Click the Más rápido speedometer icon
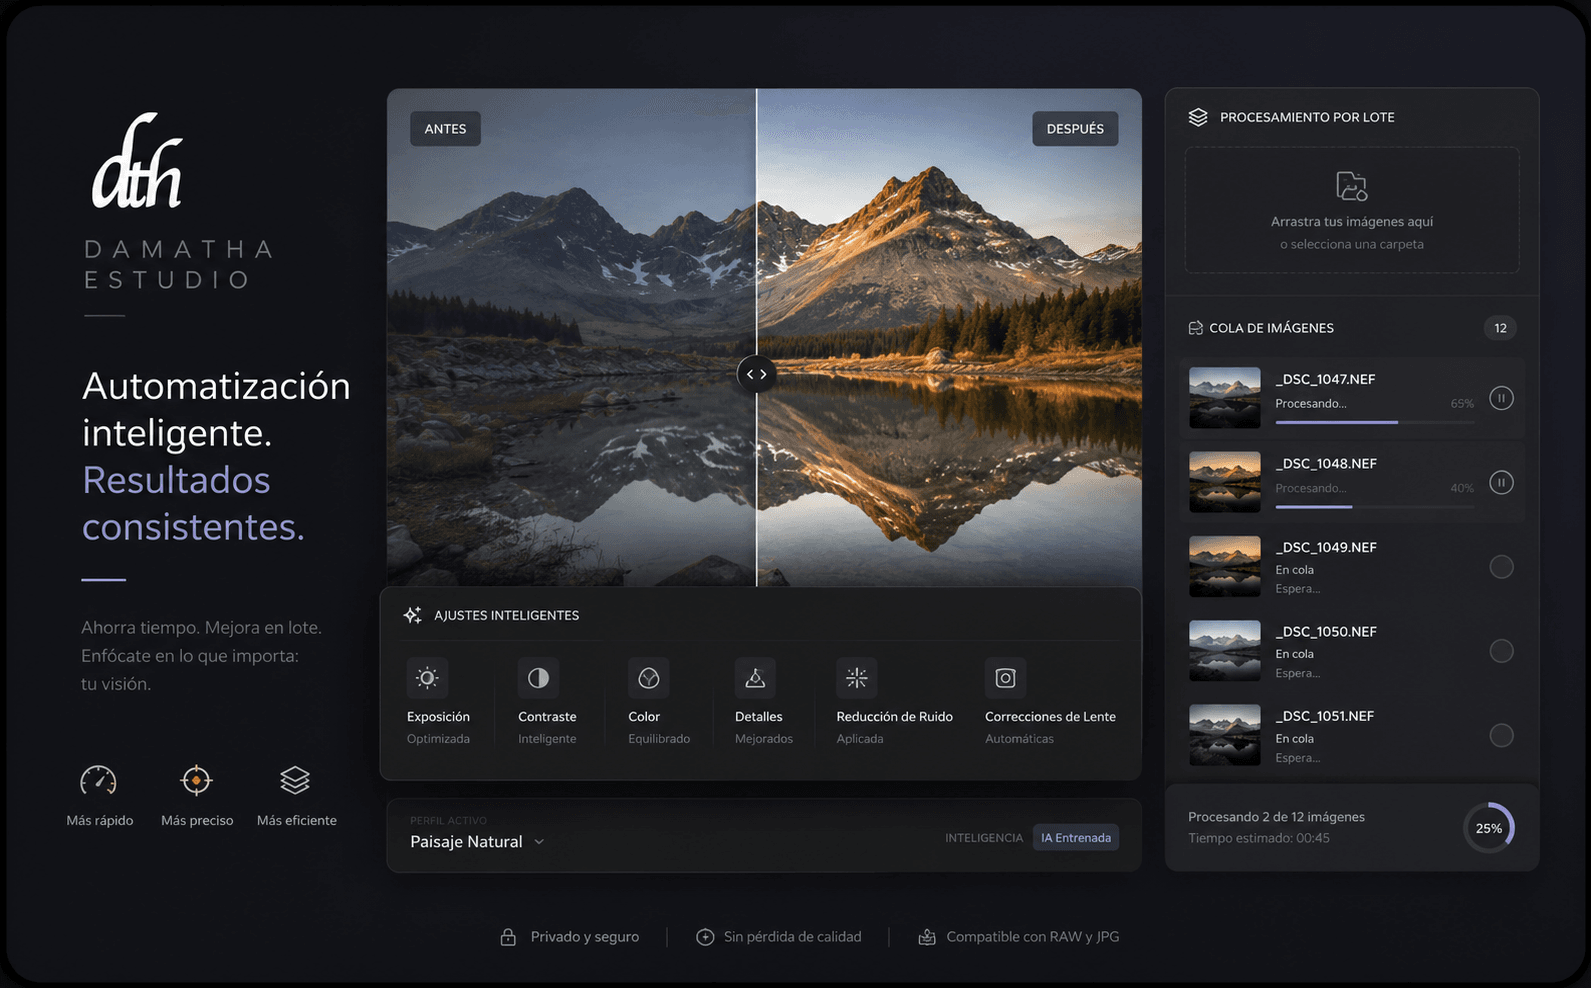The width and height of the screenshot is (1591, 988). [98, 780]
